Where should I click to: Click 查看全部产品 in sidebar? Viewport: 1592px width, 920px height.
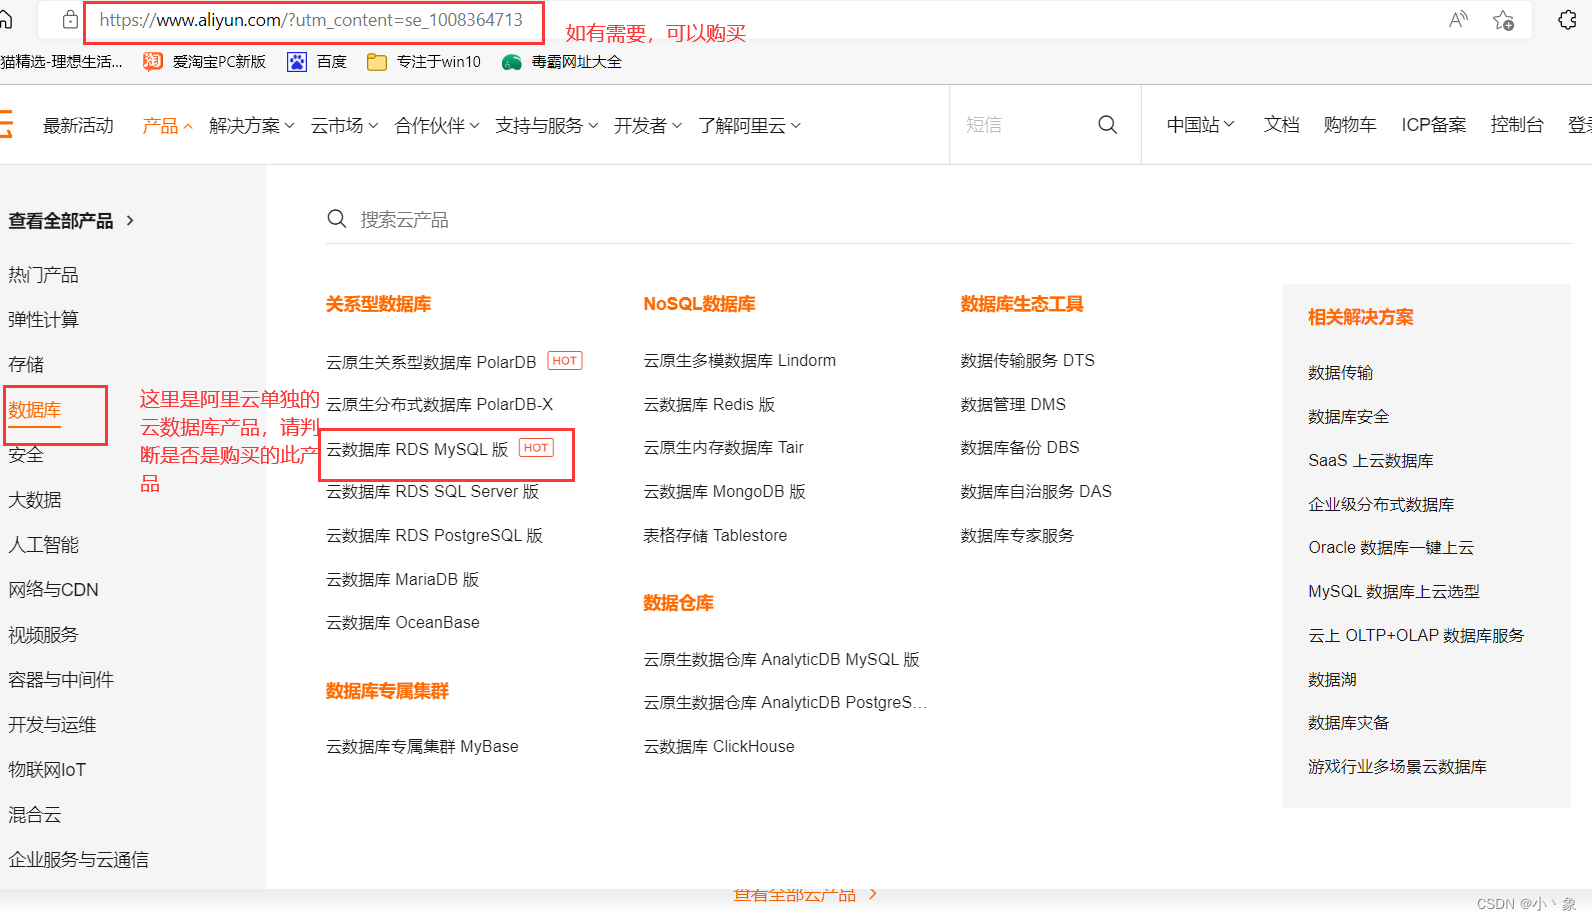point(71,221)
